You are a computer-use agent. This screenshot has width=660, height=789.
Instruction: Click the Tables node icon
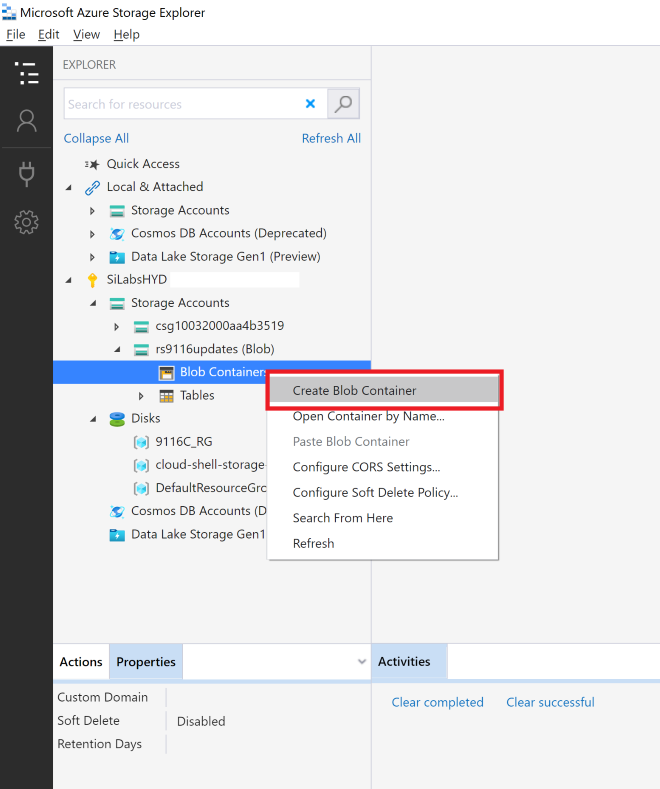tap(167, 396)
